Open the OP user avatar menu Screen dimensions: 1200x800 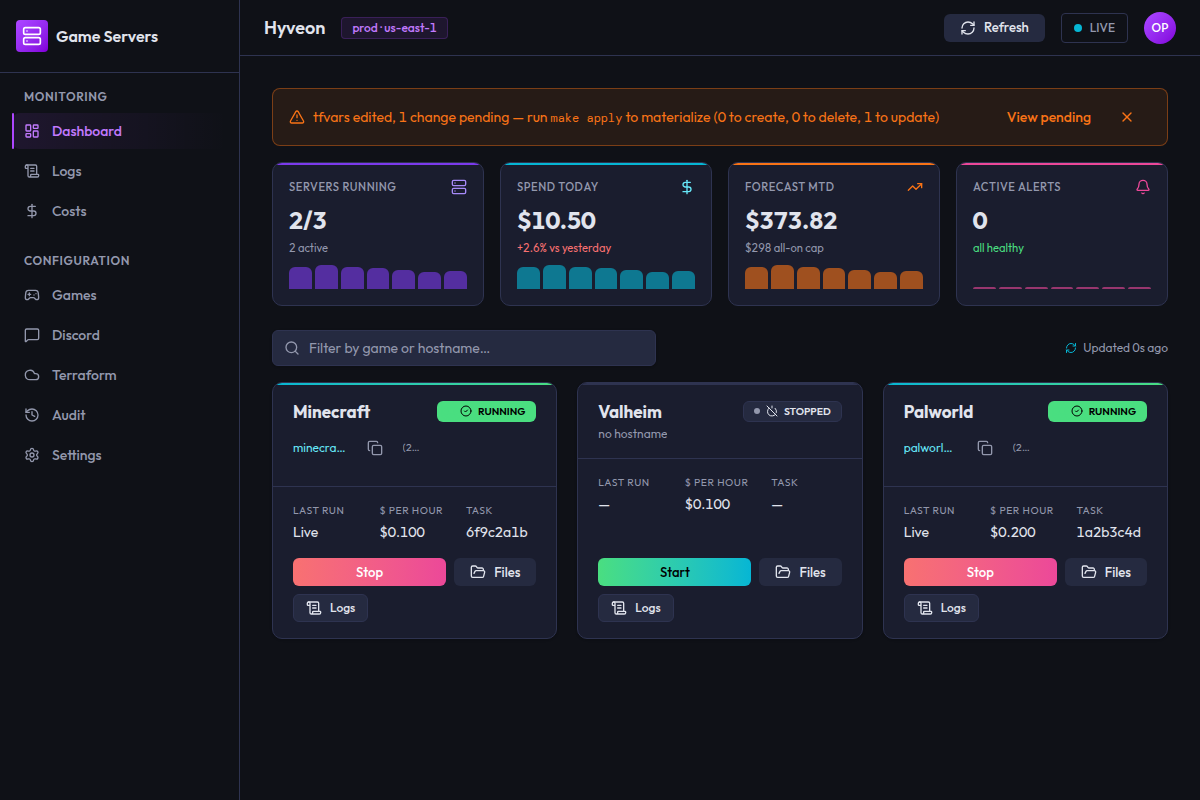pos(1160,28)
